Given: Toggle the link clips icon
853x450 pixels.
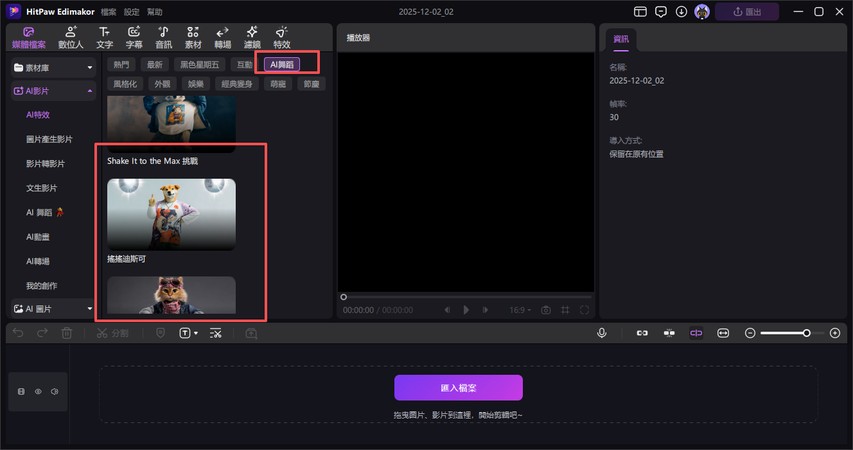Looking at the screenshot, I should (642, 333).
